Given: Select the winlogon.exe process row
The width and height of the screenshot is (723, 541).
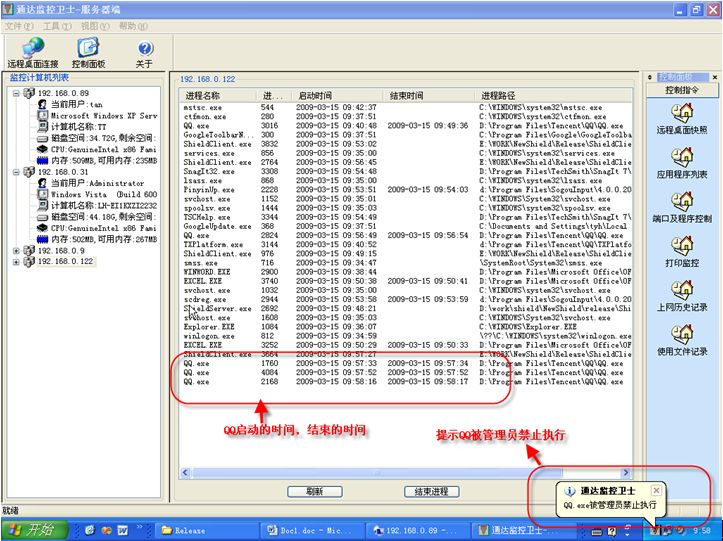Looking at the screenshot, I should click(406, 336).
